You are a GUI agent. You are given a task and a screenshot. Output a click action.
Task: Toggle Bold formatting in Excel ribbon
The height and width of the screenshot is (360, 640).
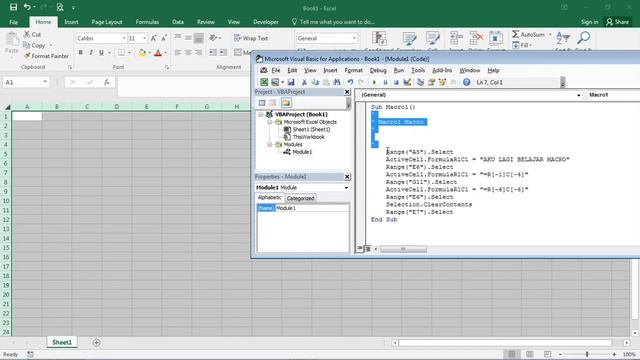(x=80, y=53)
